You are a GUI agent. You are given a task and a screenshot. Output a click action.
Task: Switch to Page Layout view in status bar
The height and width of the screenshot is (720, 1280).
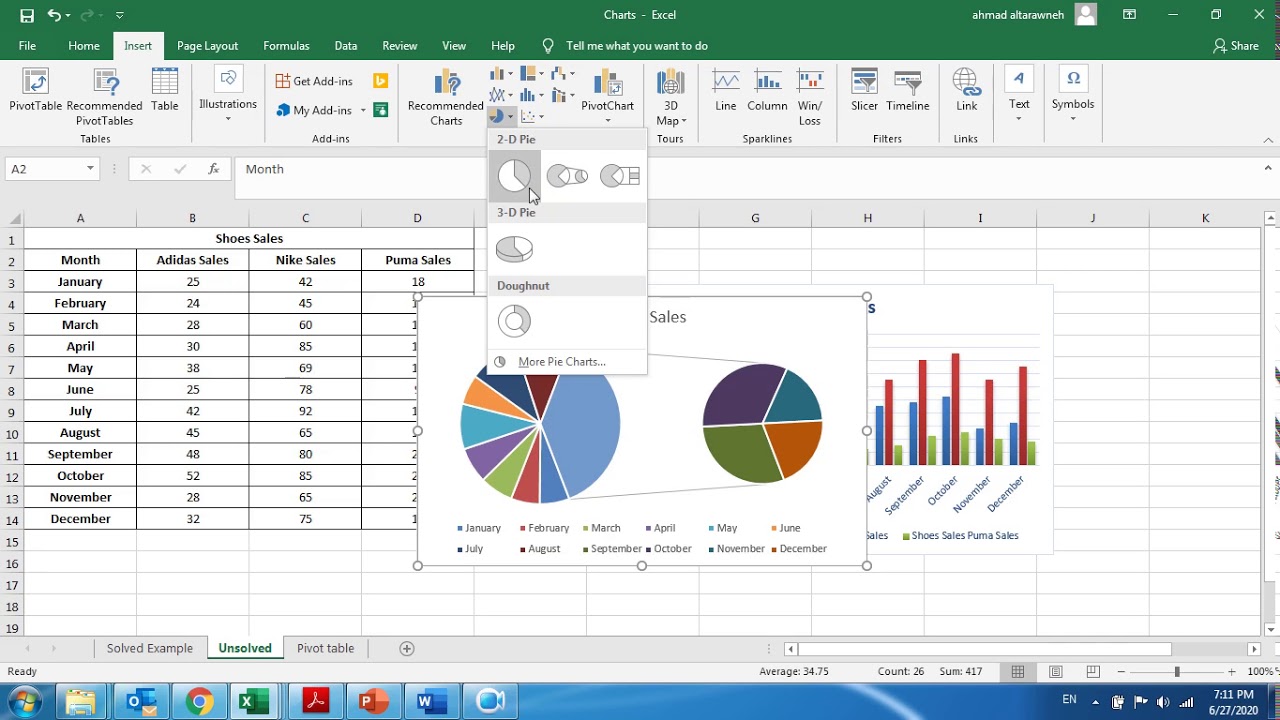[1056, 672]
